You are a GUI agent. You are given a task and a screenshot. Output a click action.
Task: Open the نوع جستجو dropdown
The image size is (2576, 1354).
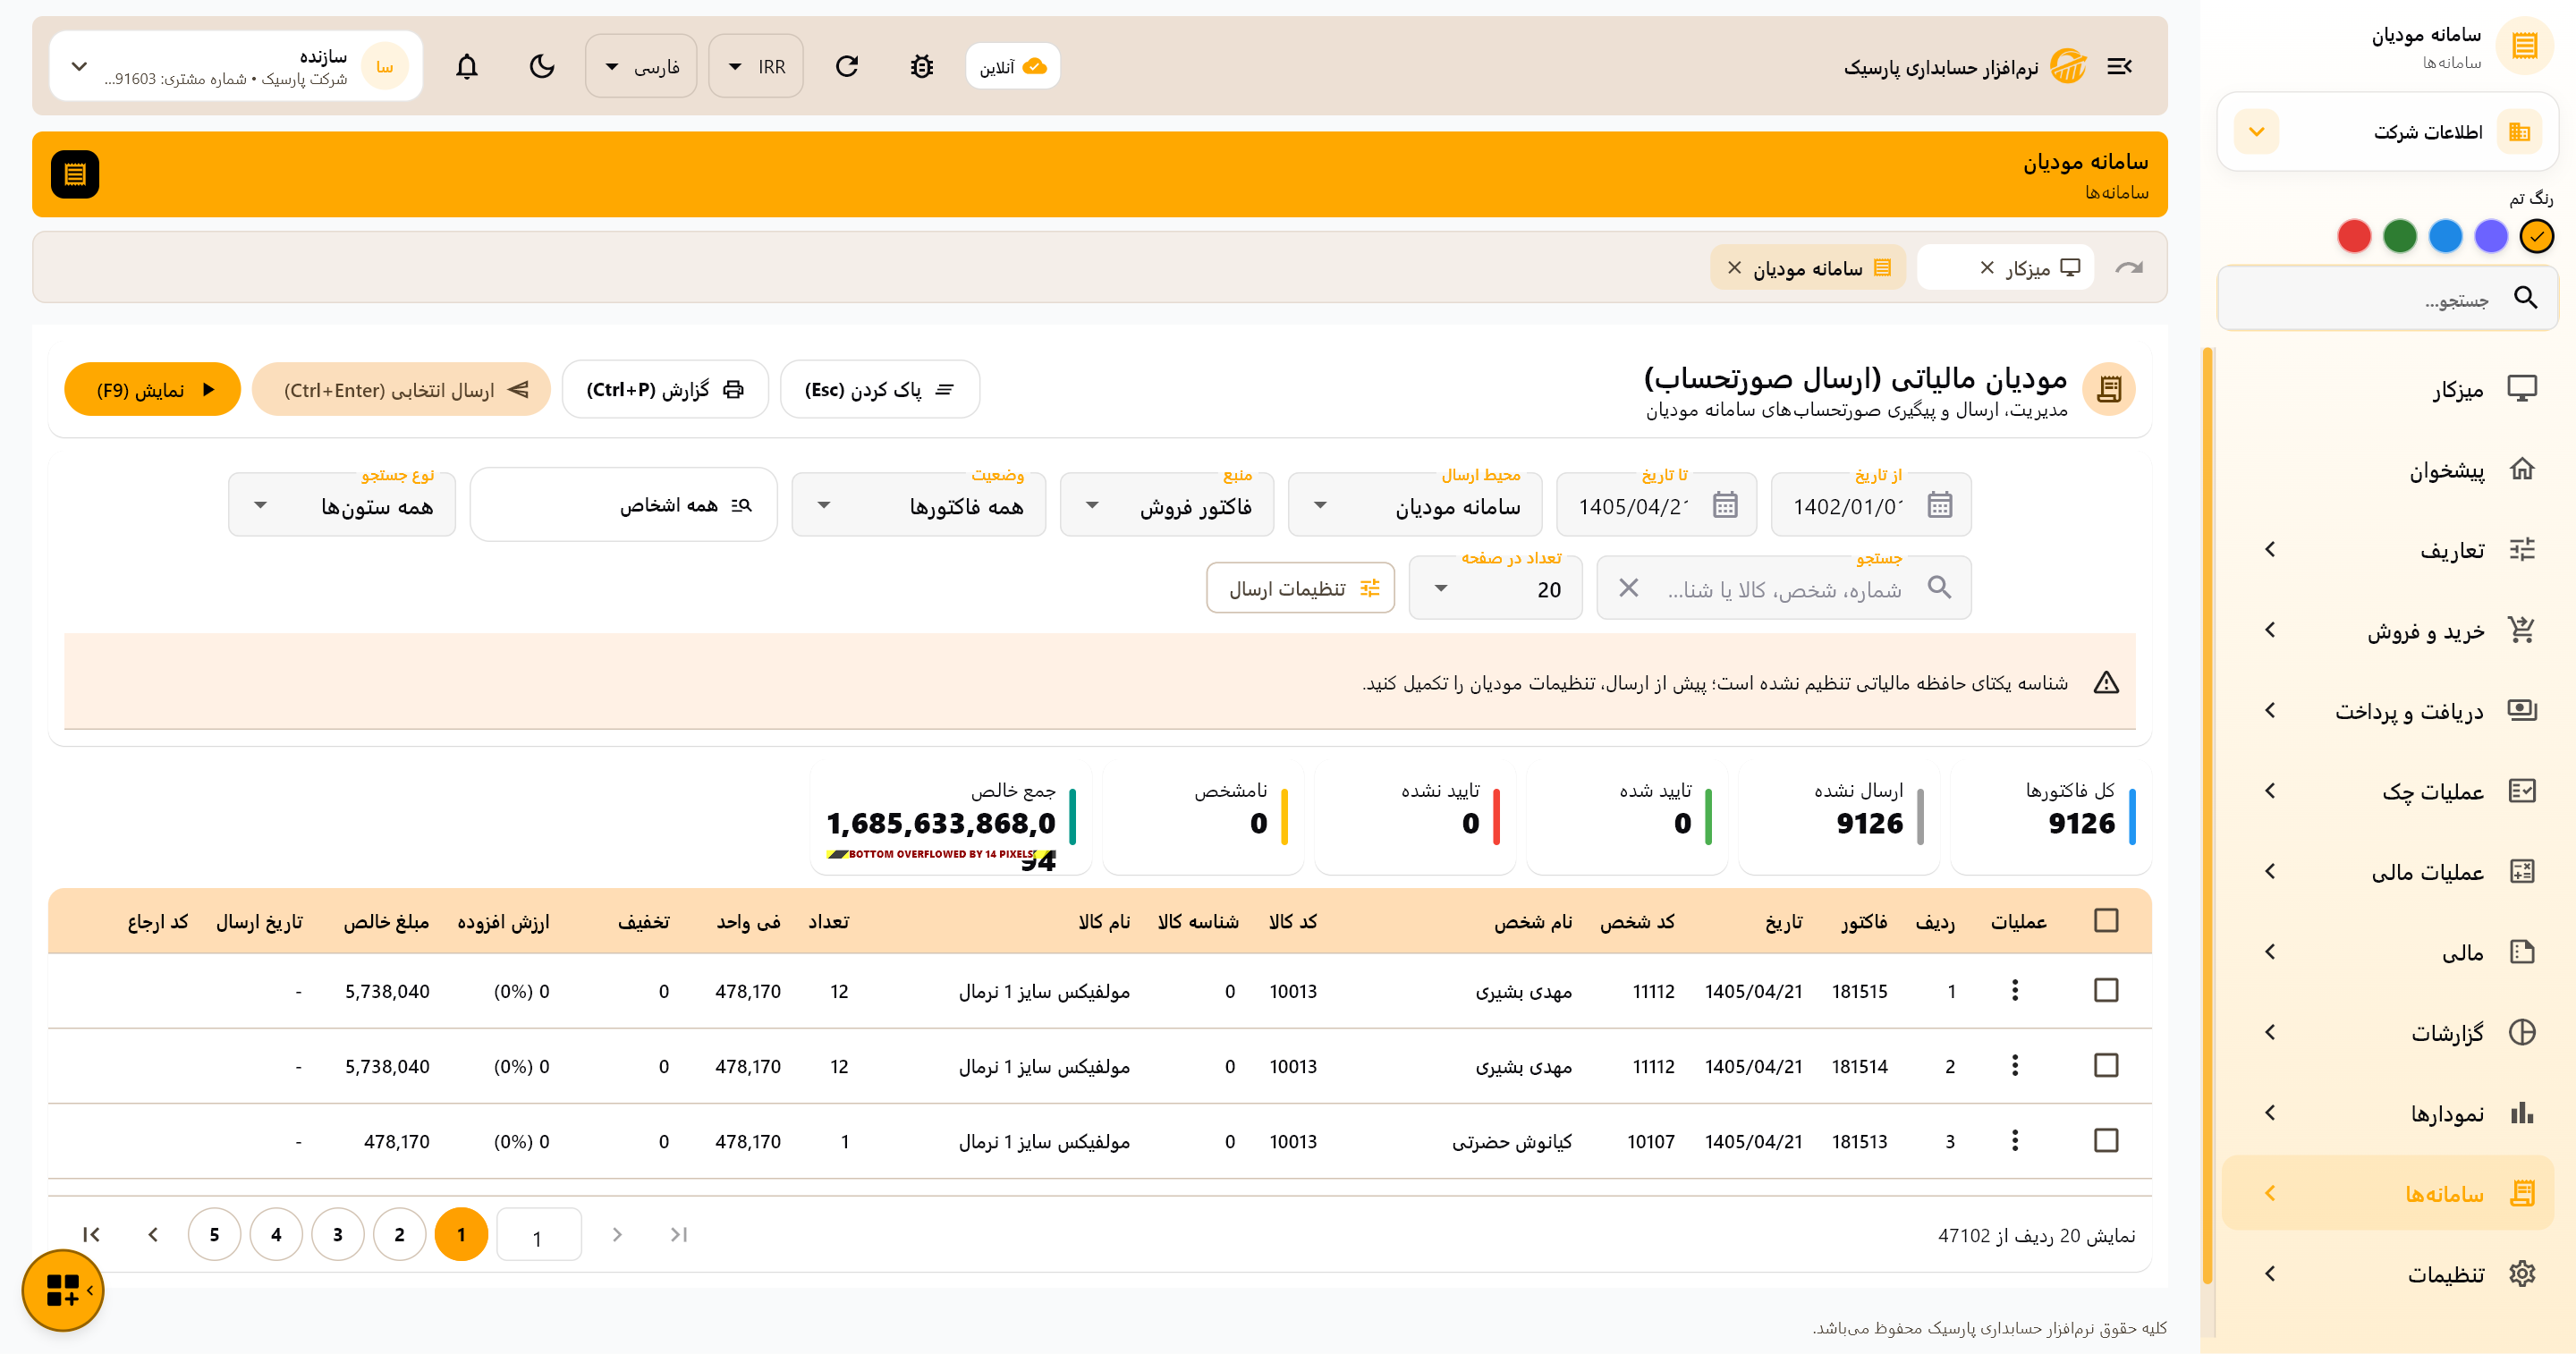tap(342, 505)
